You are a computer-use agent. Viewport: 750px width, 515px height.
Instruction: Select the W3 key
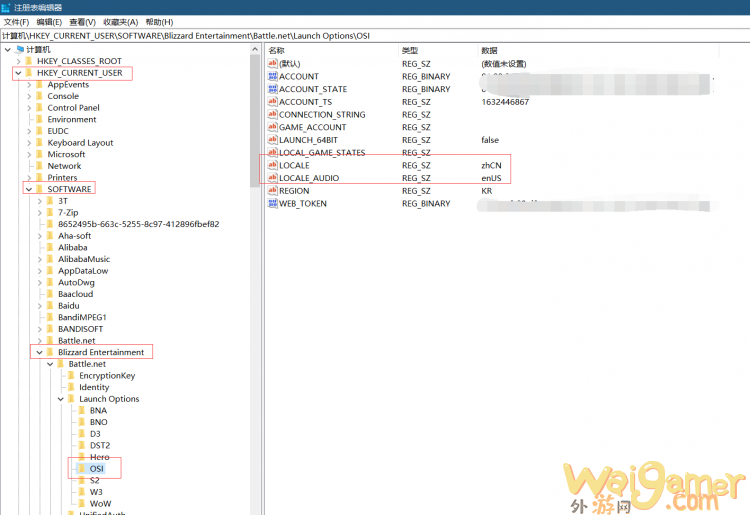[x=96, y=492]
